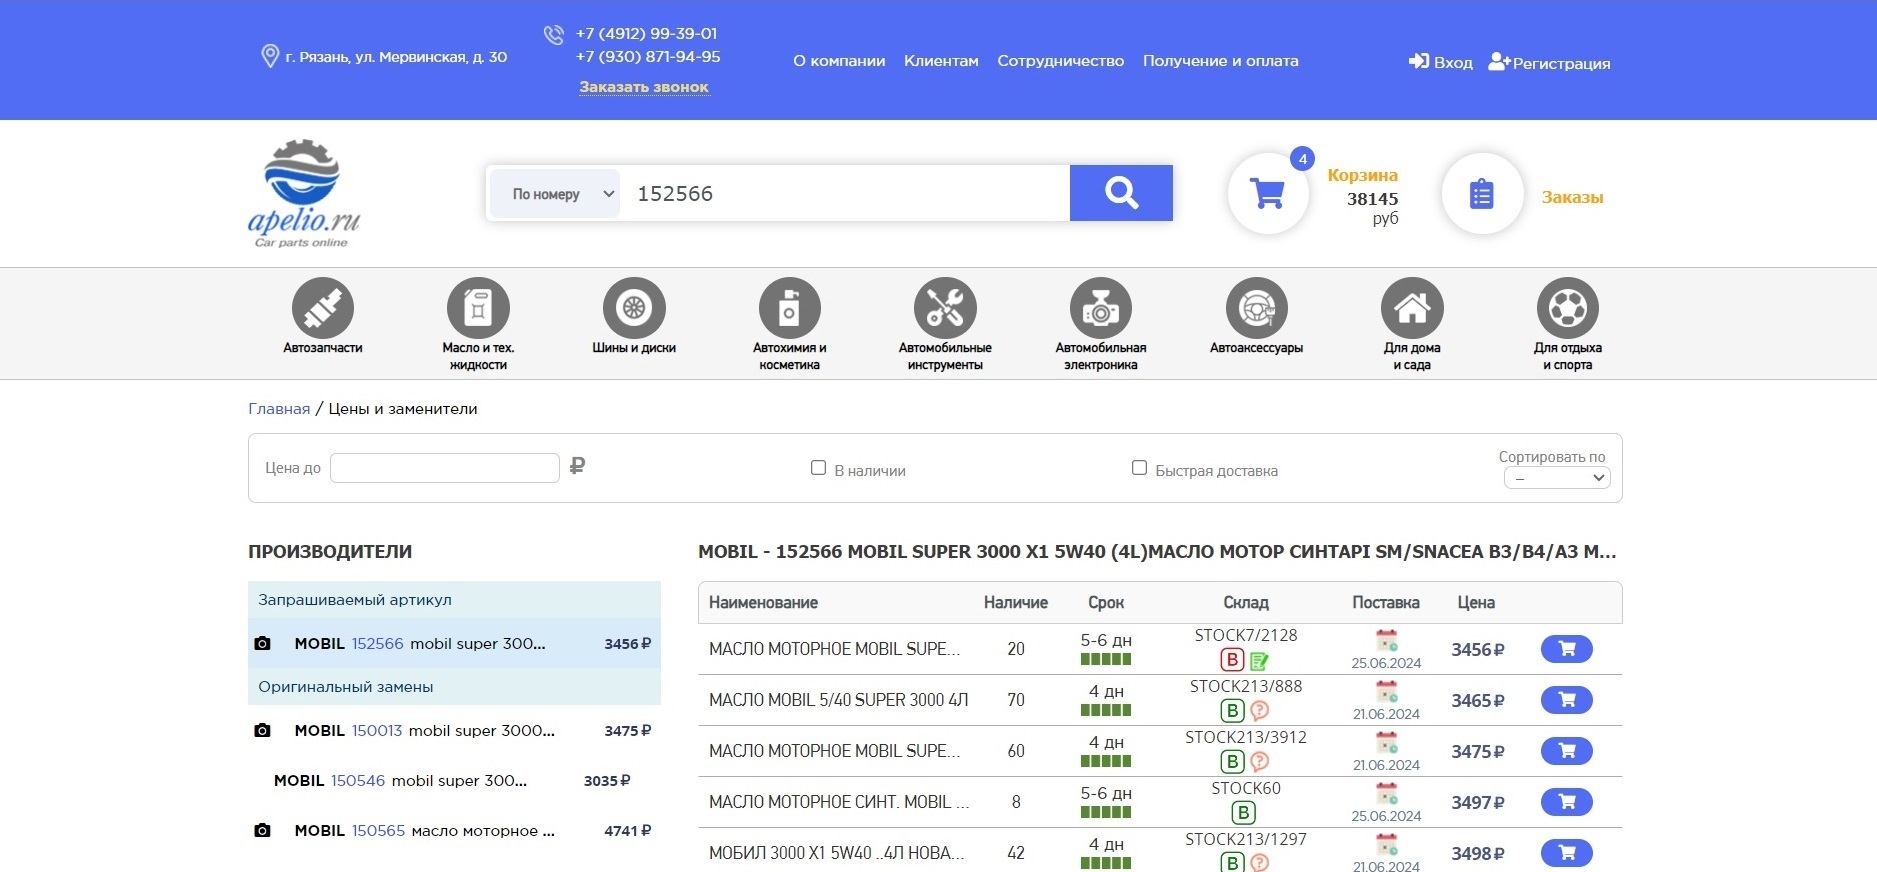
Task: Click the B badge under STOCK60
Action: 1244,813
